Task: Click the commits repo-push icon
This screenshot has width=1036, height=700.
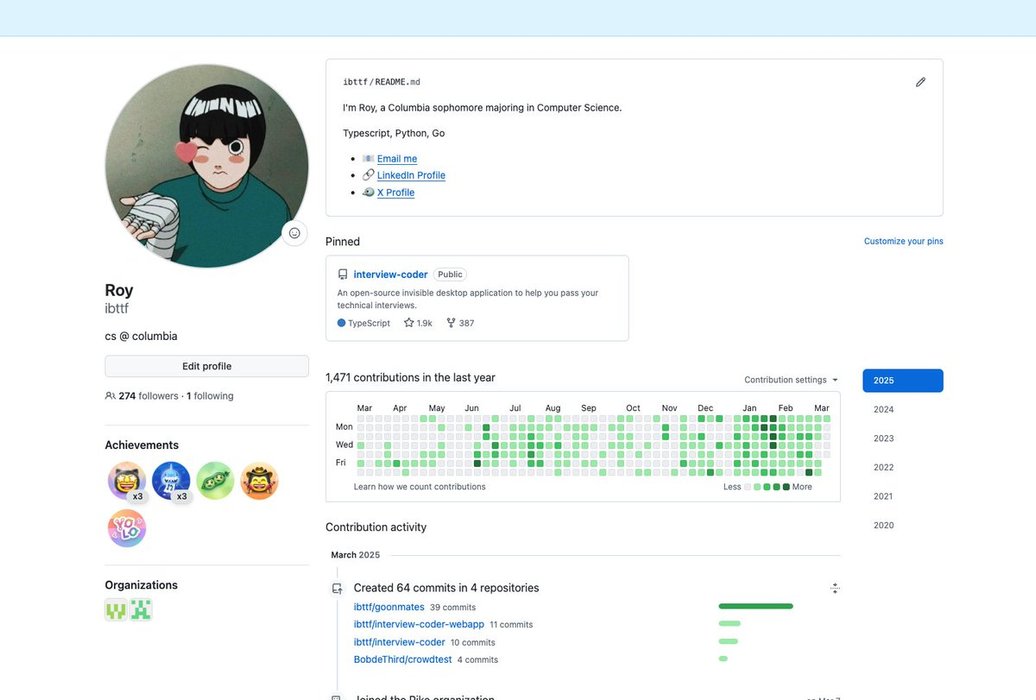Action: [x=337, y=588]
